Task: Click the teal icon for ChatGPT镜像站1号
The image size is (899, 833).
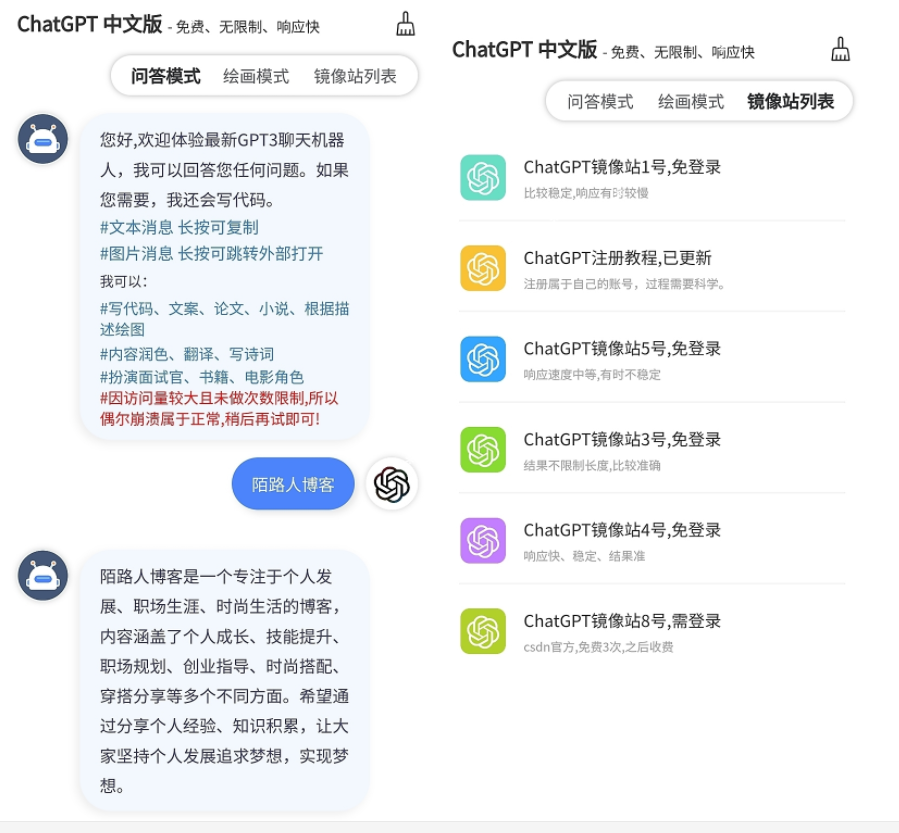Action: pos(483,177)
